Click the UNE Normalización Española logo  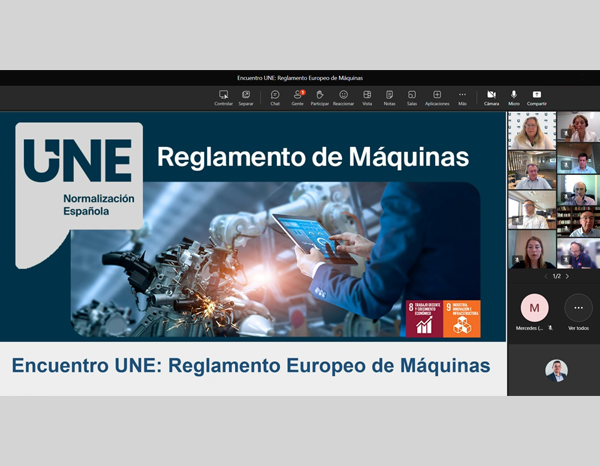tap(79, 195)
